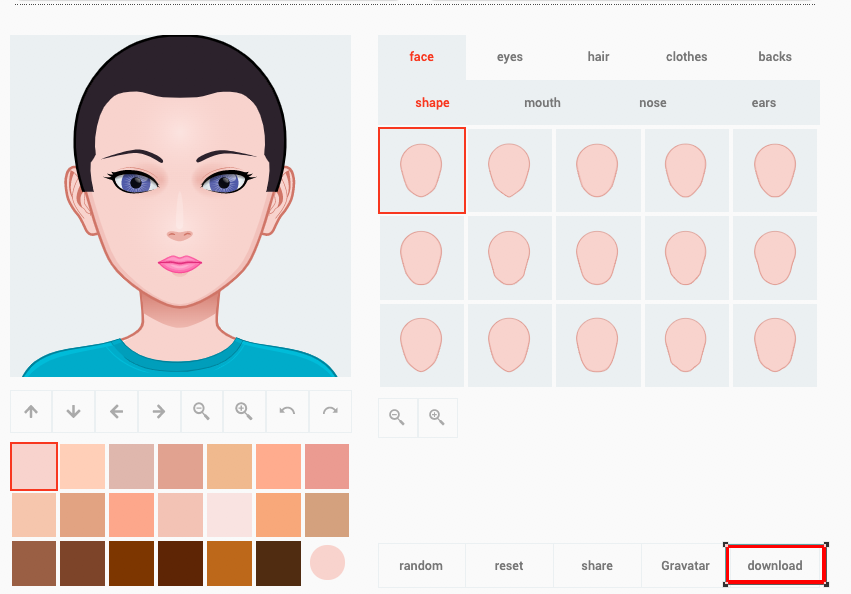Choose third face shape in top row
Image resolution: width=851 pixels, height=594 pixels.
coord(598,170)
